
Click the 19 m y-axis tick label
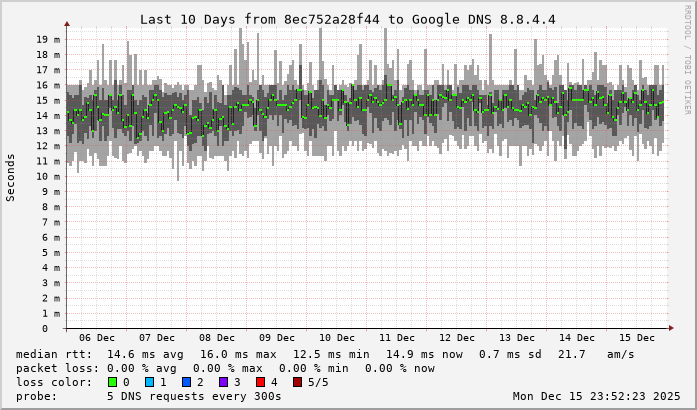coord(48,39)
